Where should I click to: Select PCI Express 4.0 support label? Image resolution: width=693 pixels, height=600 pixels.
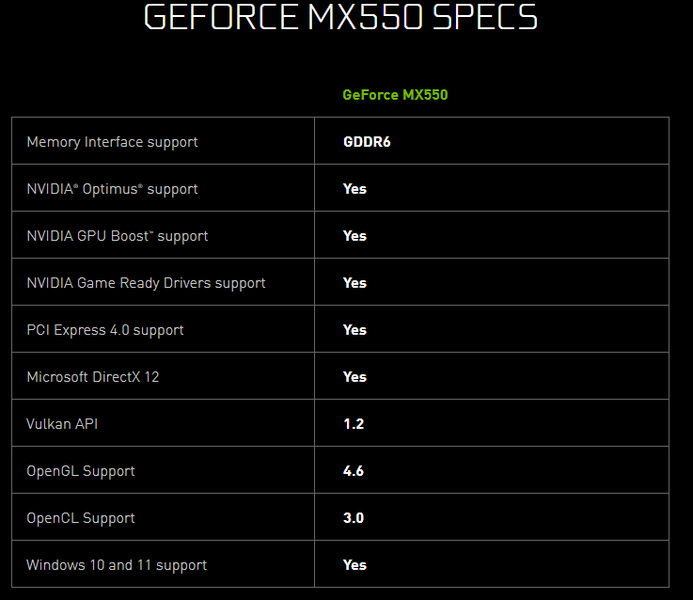(x=105, y=330)
